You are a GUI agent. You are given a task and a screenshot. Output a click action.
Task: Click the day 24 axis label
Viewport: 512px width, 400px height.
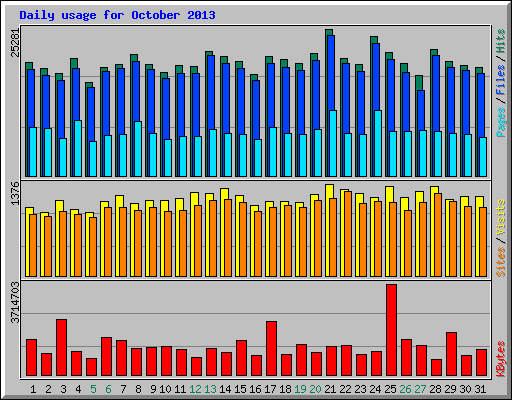375,389
